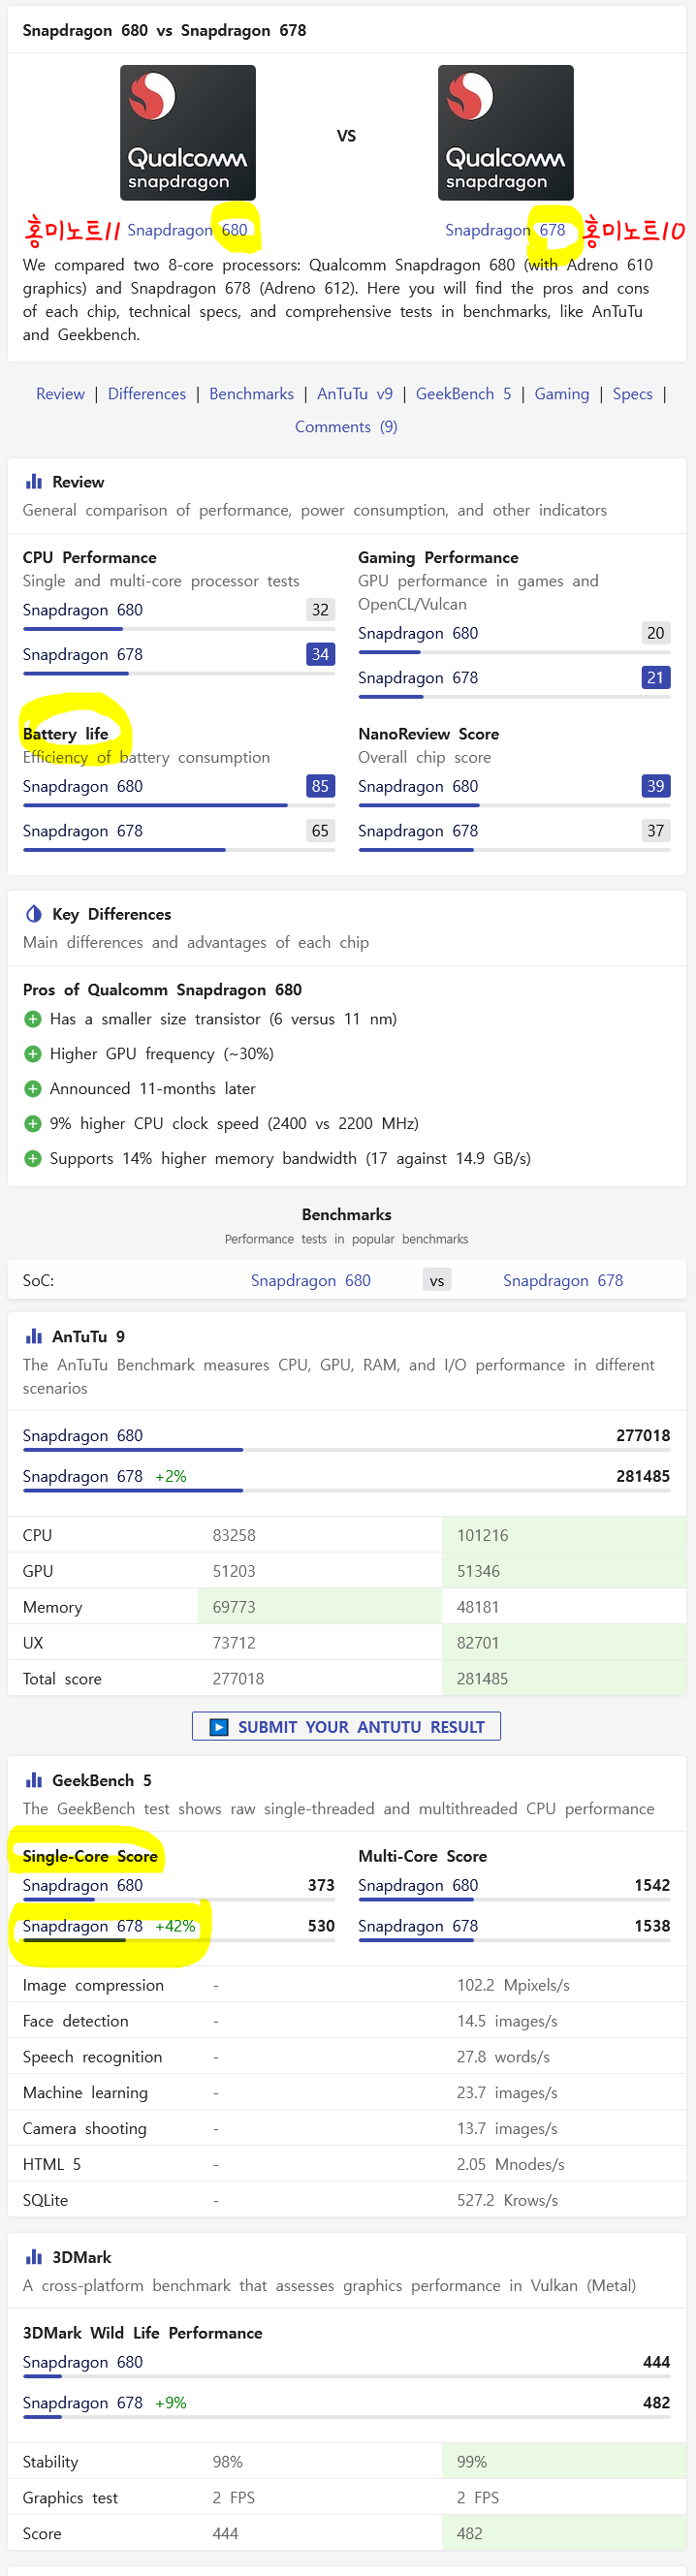Open Snapdragon 678 under Multi-Core Score
The height and width of the screenshot is (2576, 696).
tap(418, 1927)
